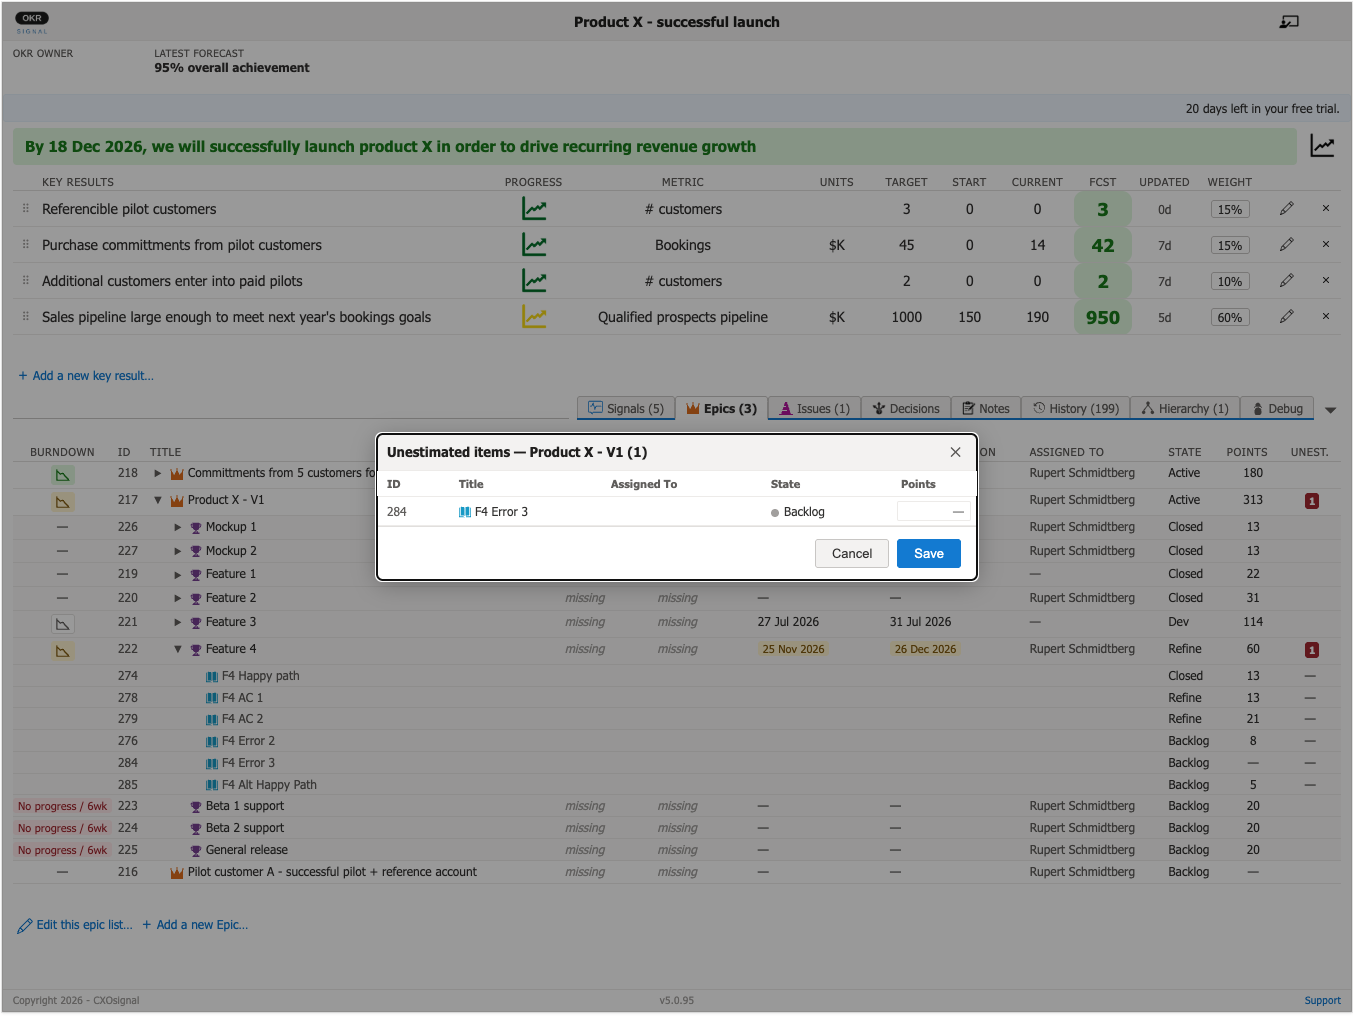Open objective chart icon beside green banner
The width and height of the screenshot is (1353, 1016).
(x=1322, y=146)
